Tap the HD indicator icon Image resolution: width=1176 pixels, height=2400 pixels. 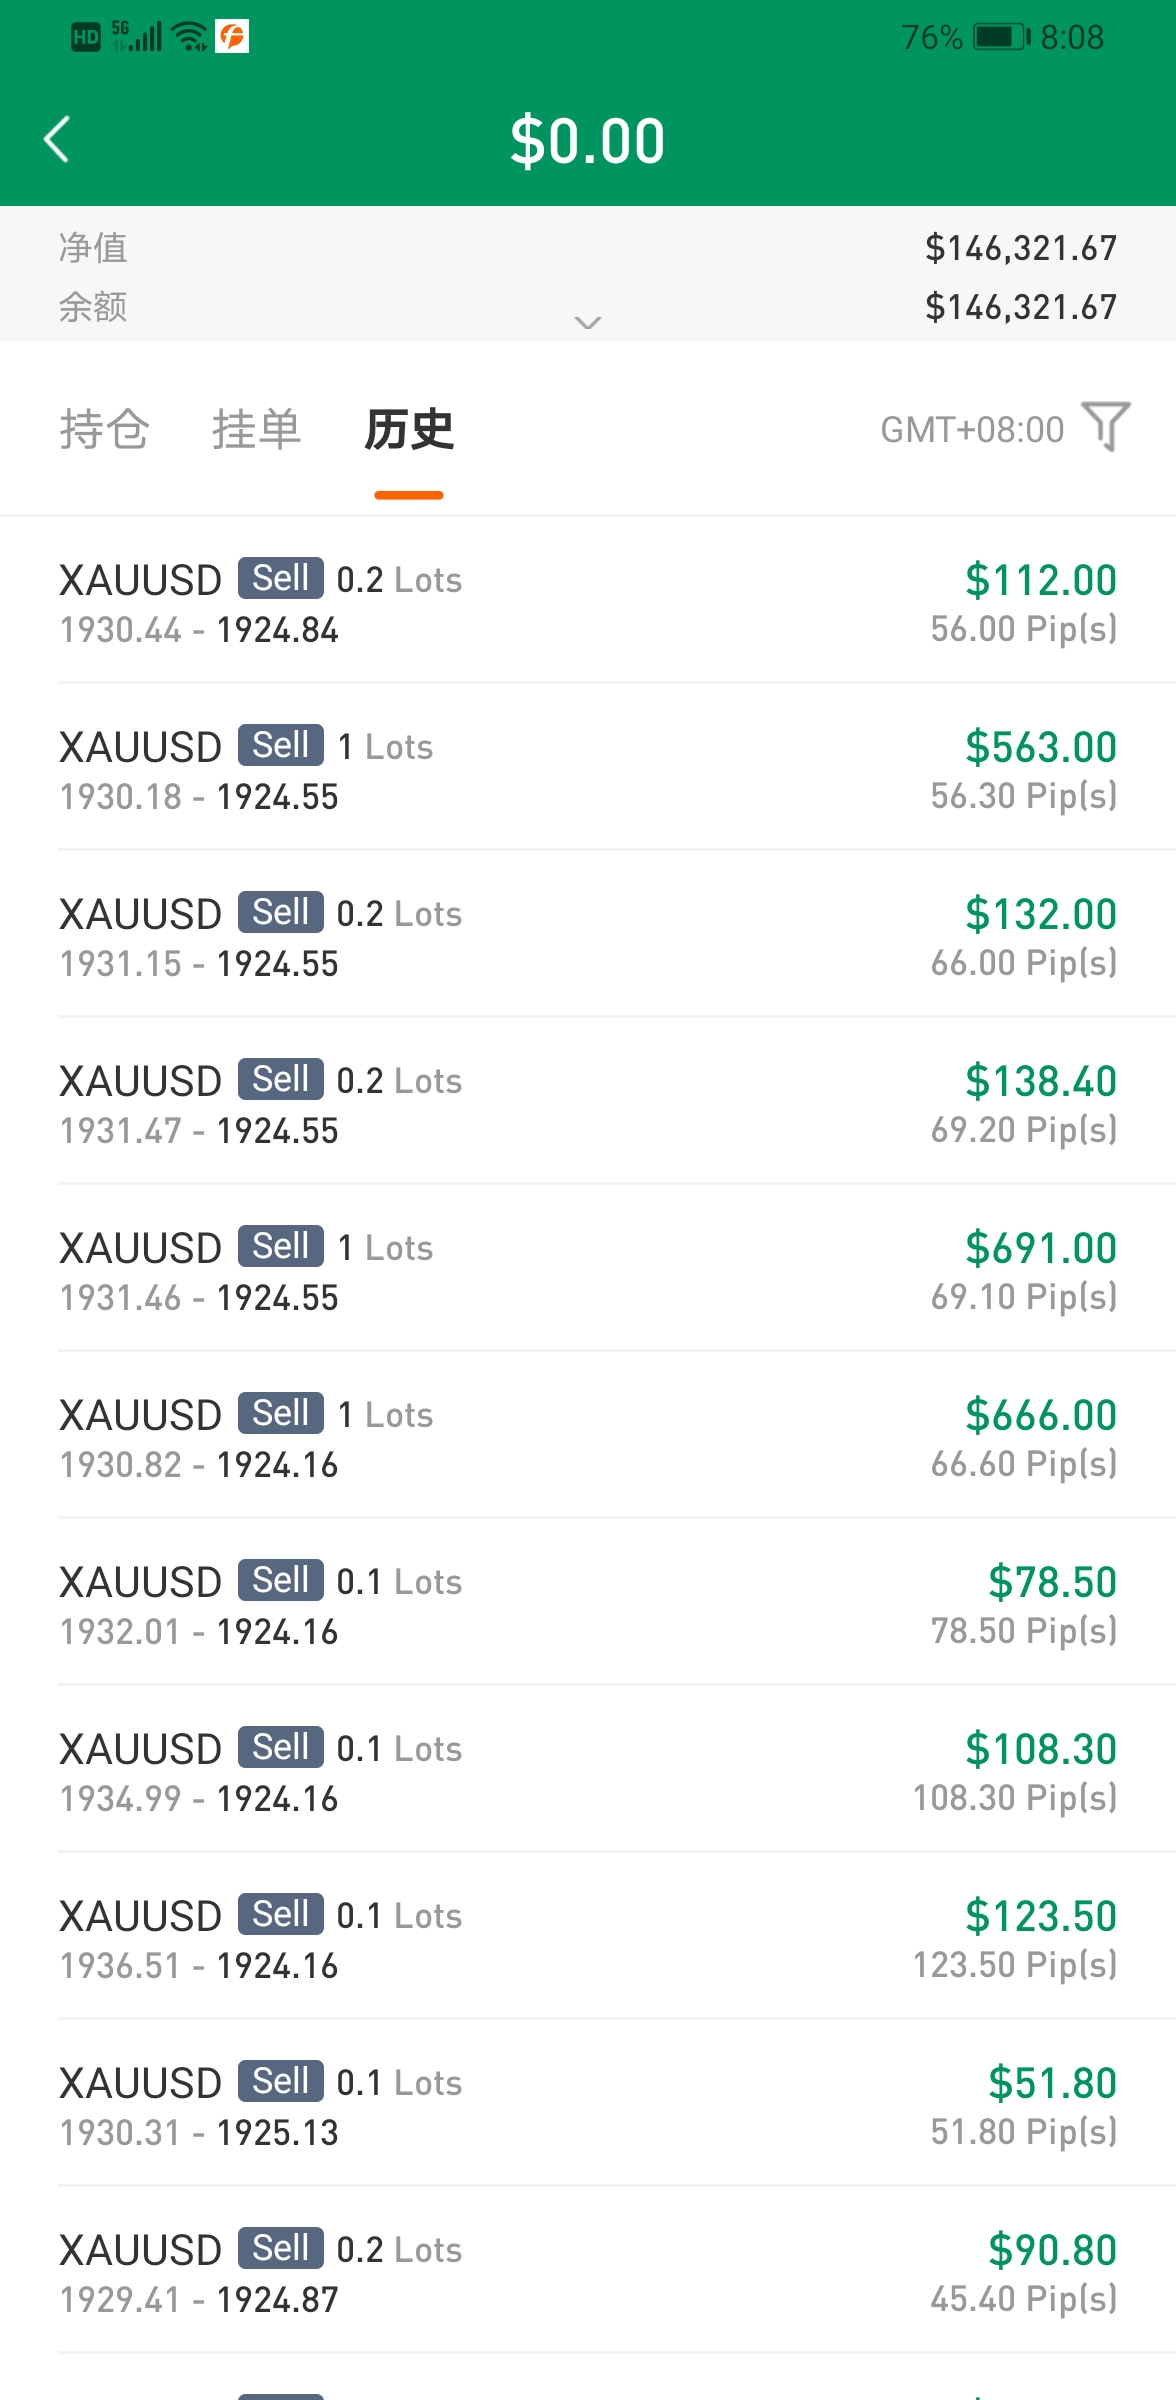pyautogui.click(x=86, y=38)
